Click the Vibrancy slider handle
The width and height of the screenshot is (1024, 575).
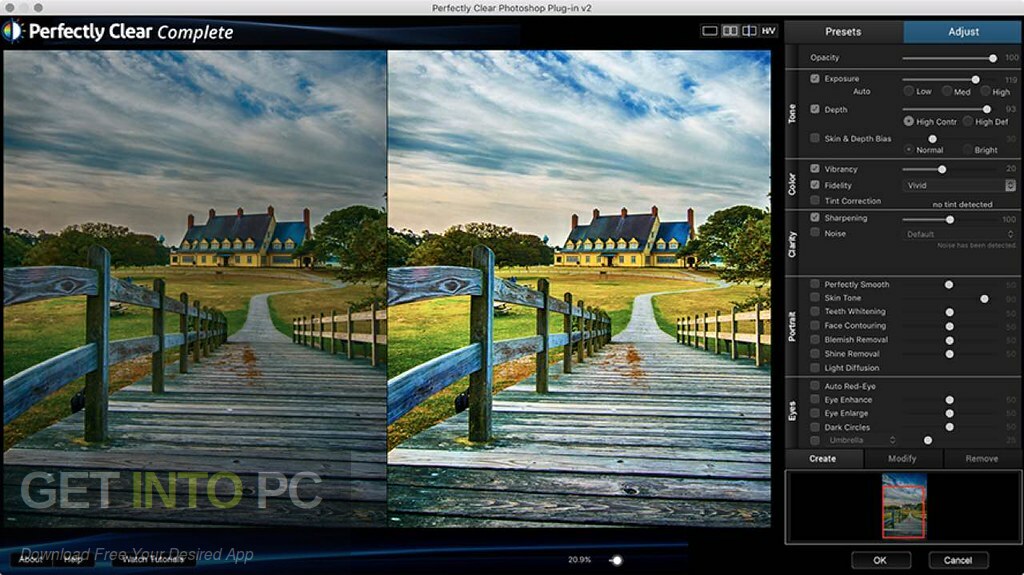[x=942, y=169]
